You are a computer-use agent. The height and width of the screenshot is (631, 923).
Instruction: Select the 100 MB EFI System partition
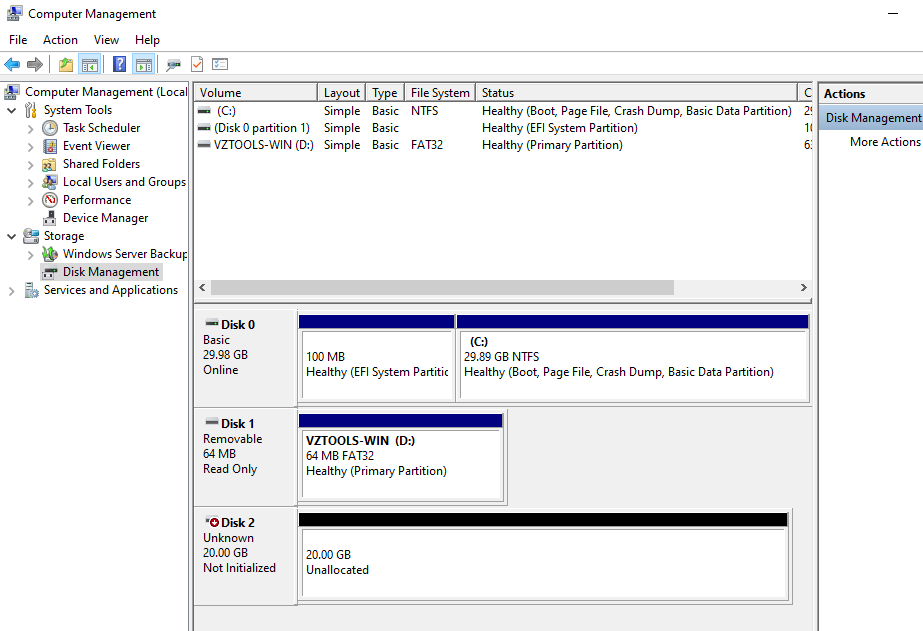(377, 358)
